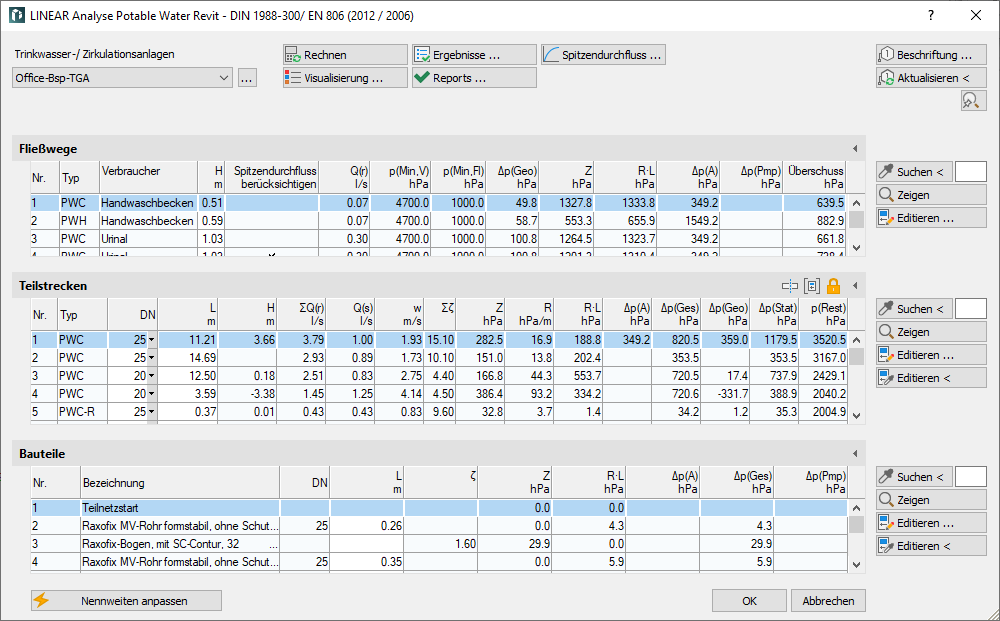Open Spitzendurchfluss curve dialog
Viewport: 1000px width, 621px height.
(x=603, y=55)
